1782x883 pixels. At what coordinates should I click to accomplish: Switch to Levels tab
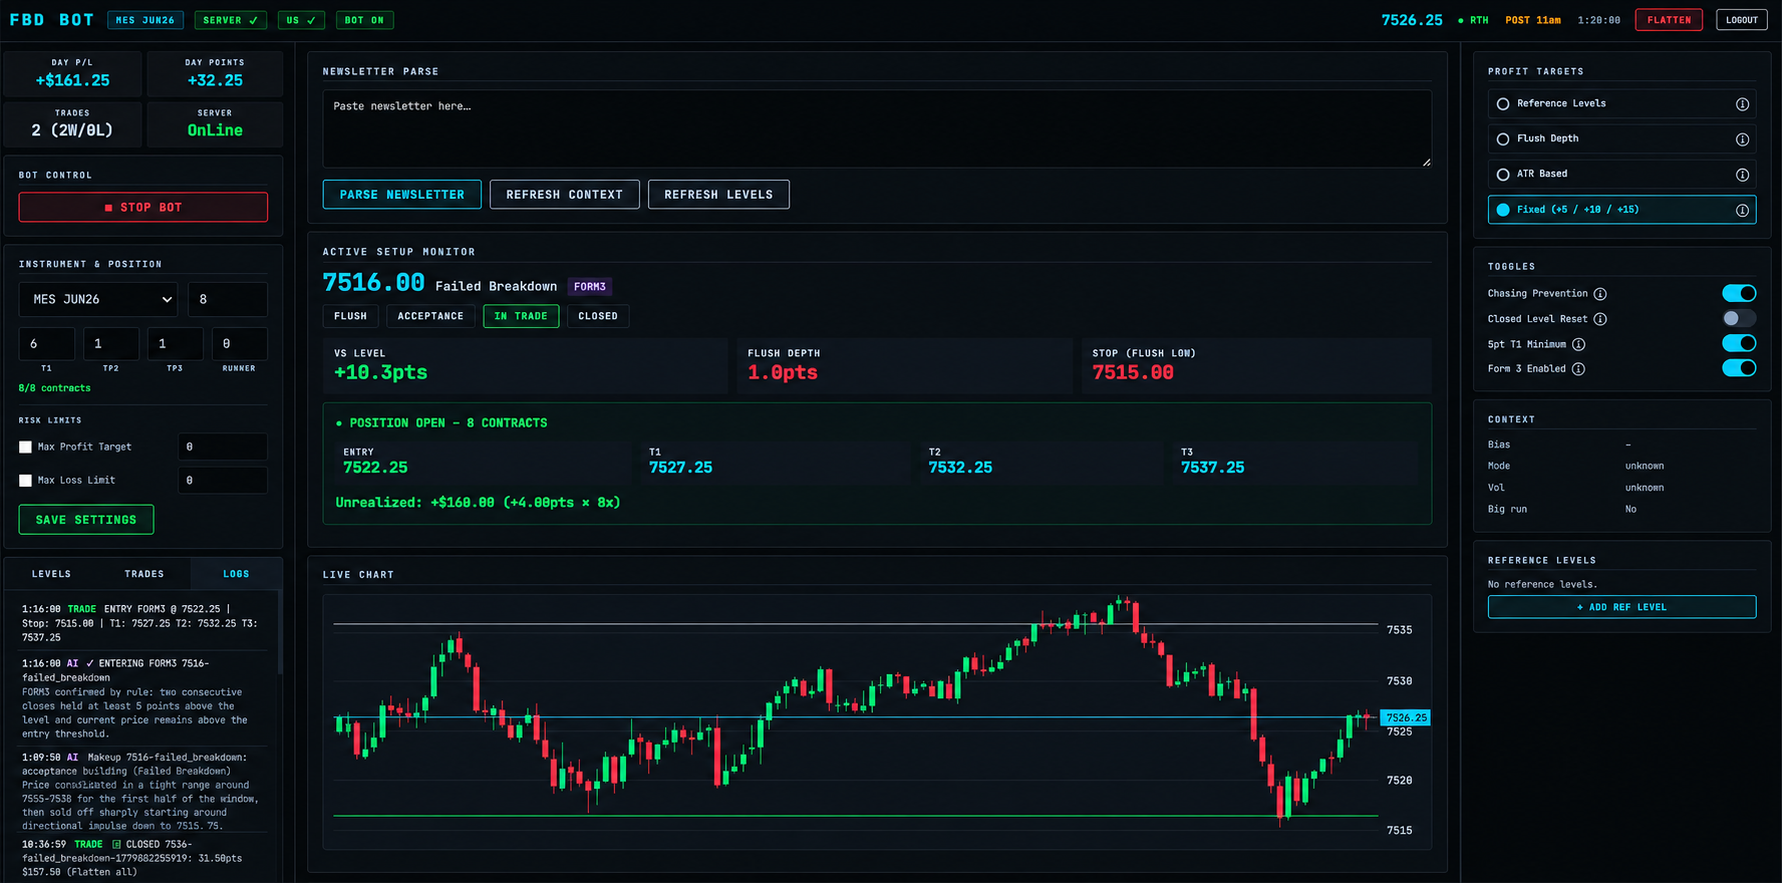[x=51, y=574]
